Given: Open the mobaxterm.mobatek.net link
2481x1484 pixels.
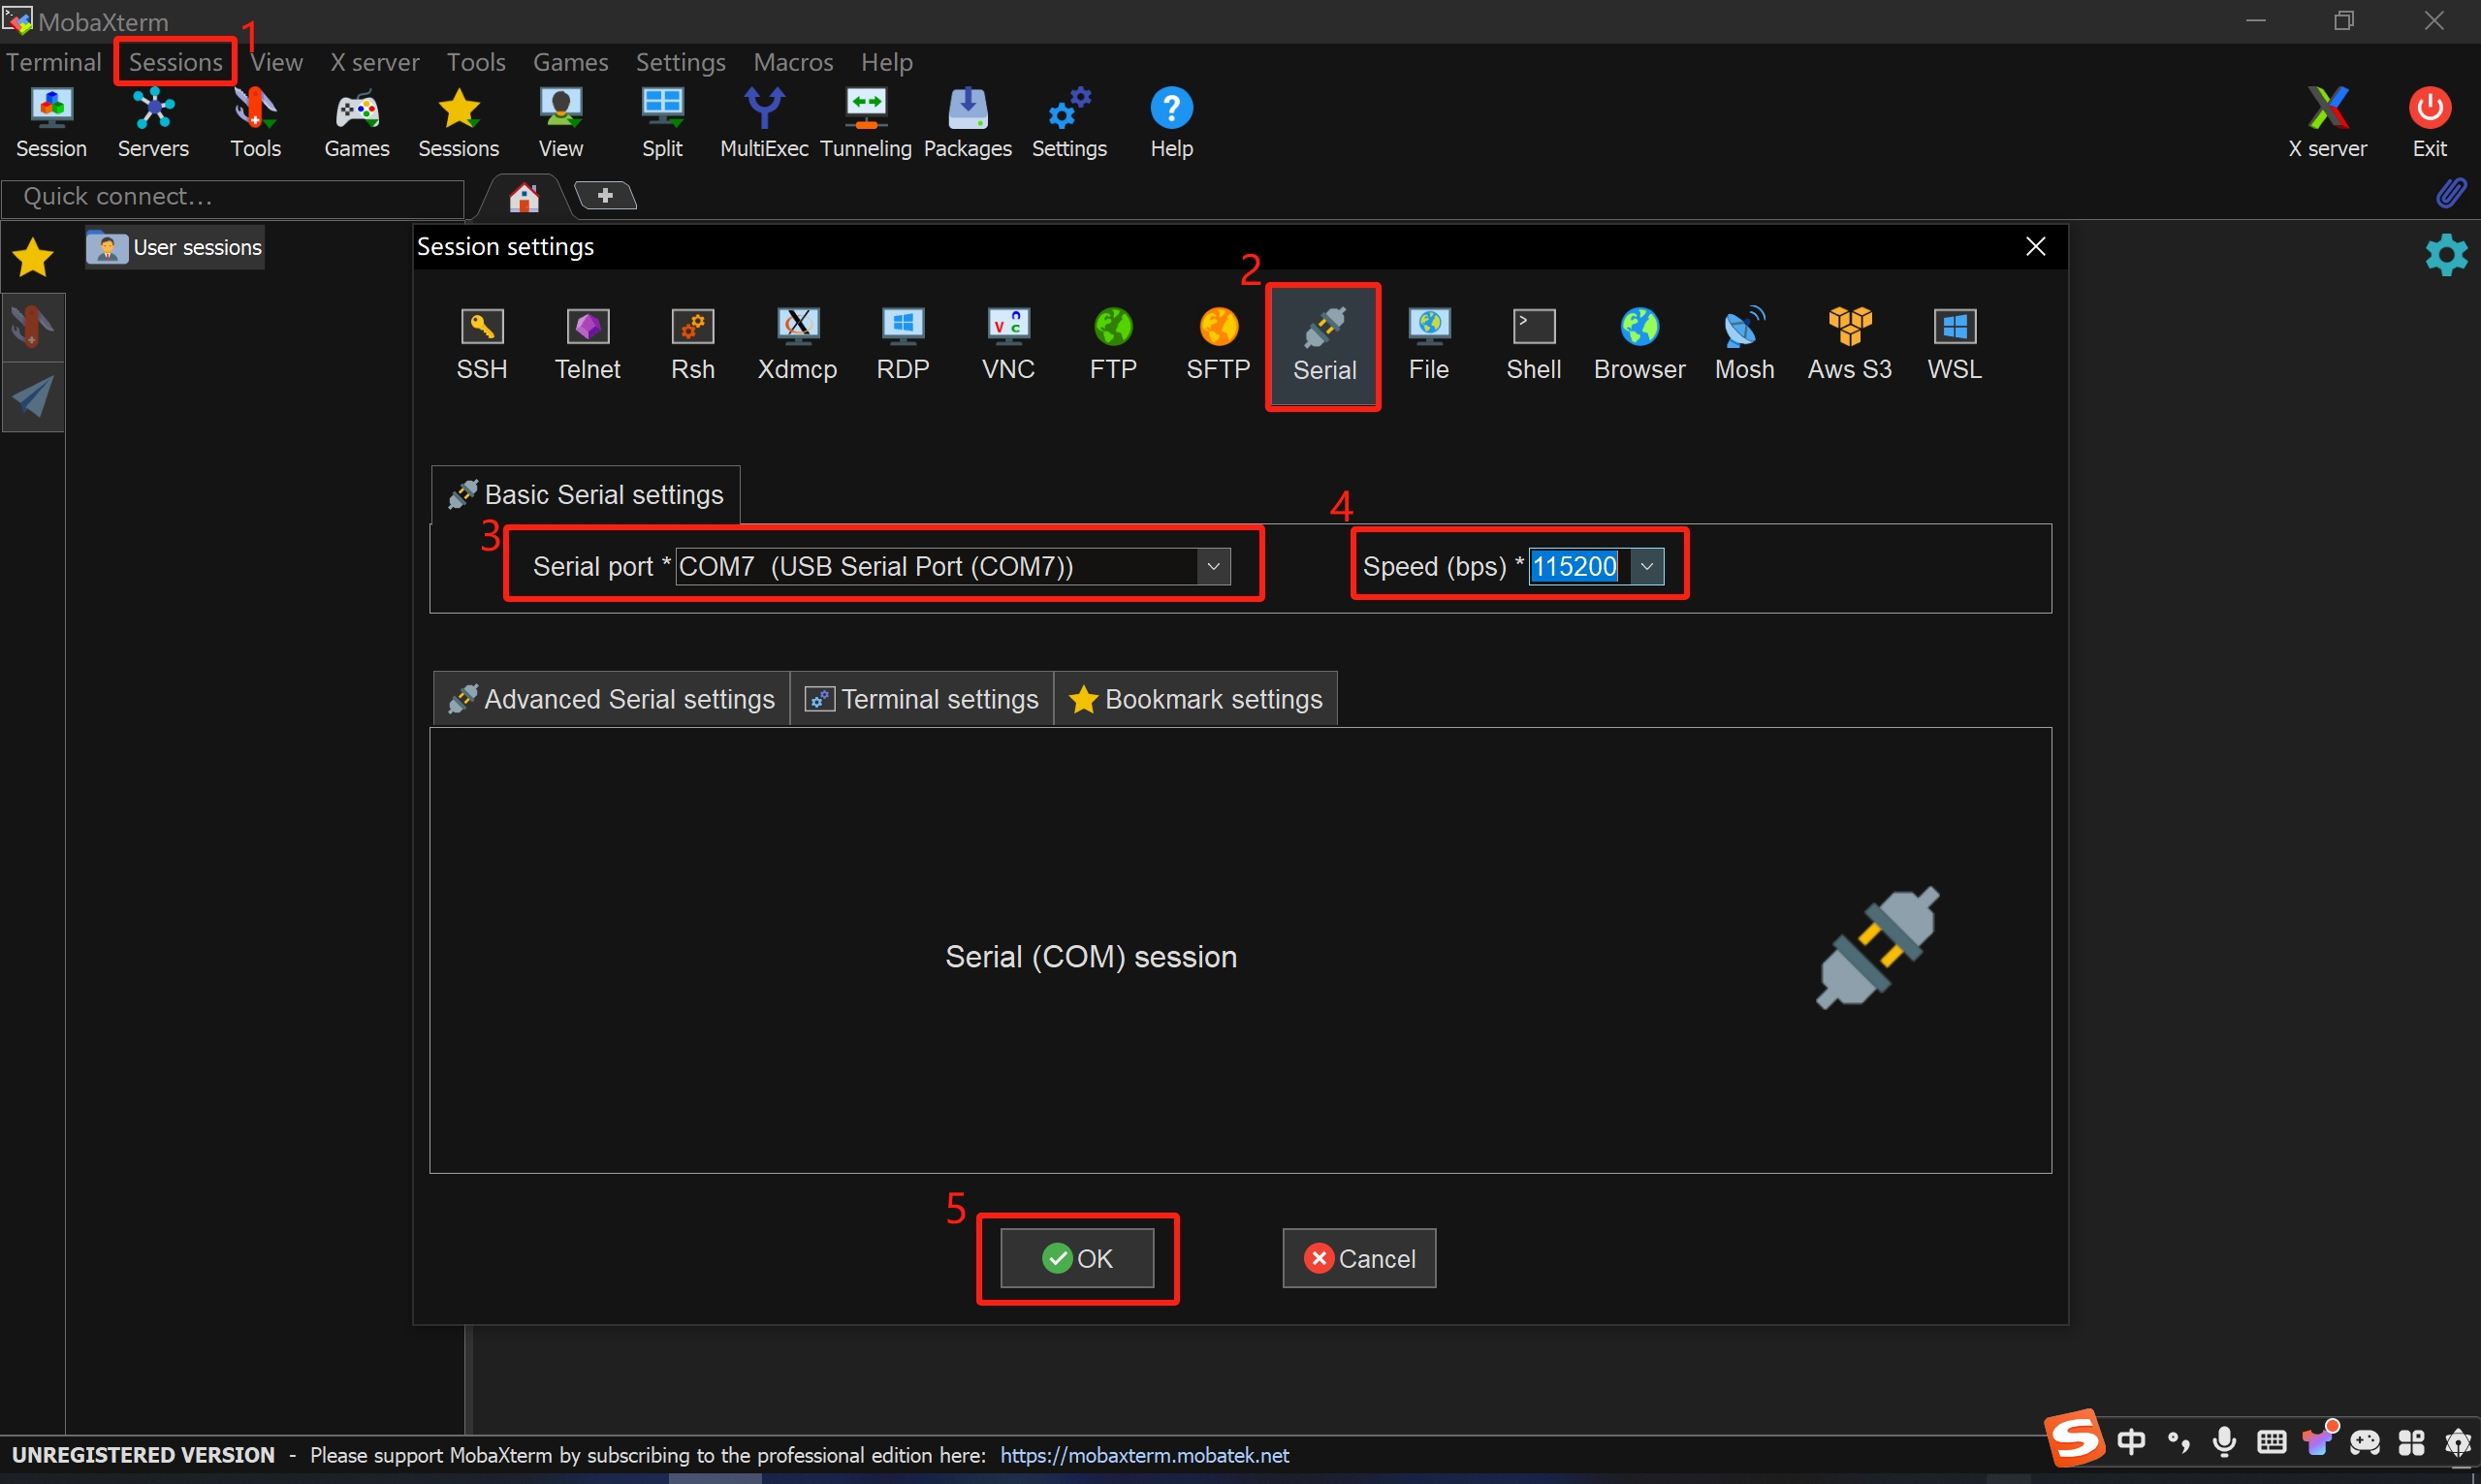Looking at the screenshot, I should (1144, 1455).
